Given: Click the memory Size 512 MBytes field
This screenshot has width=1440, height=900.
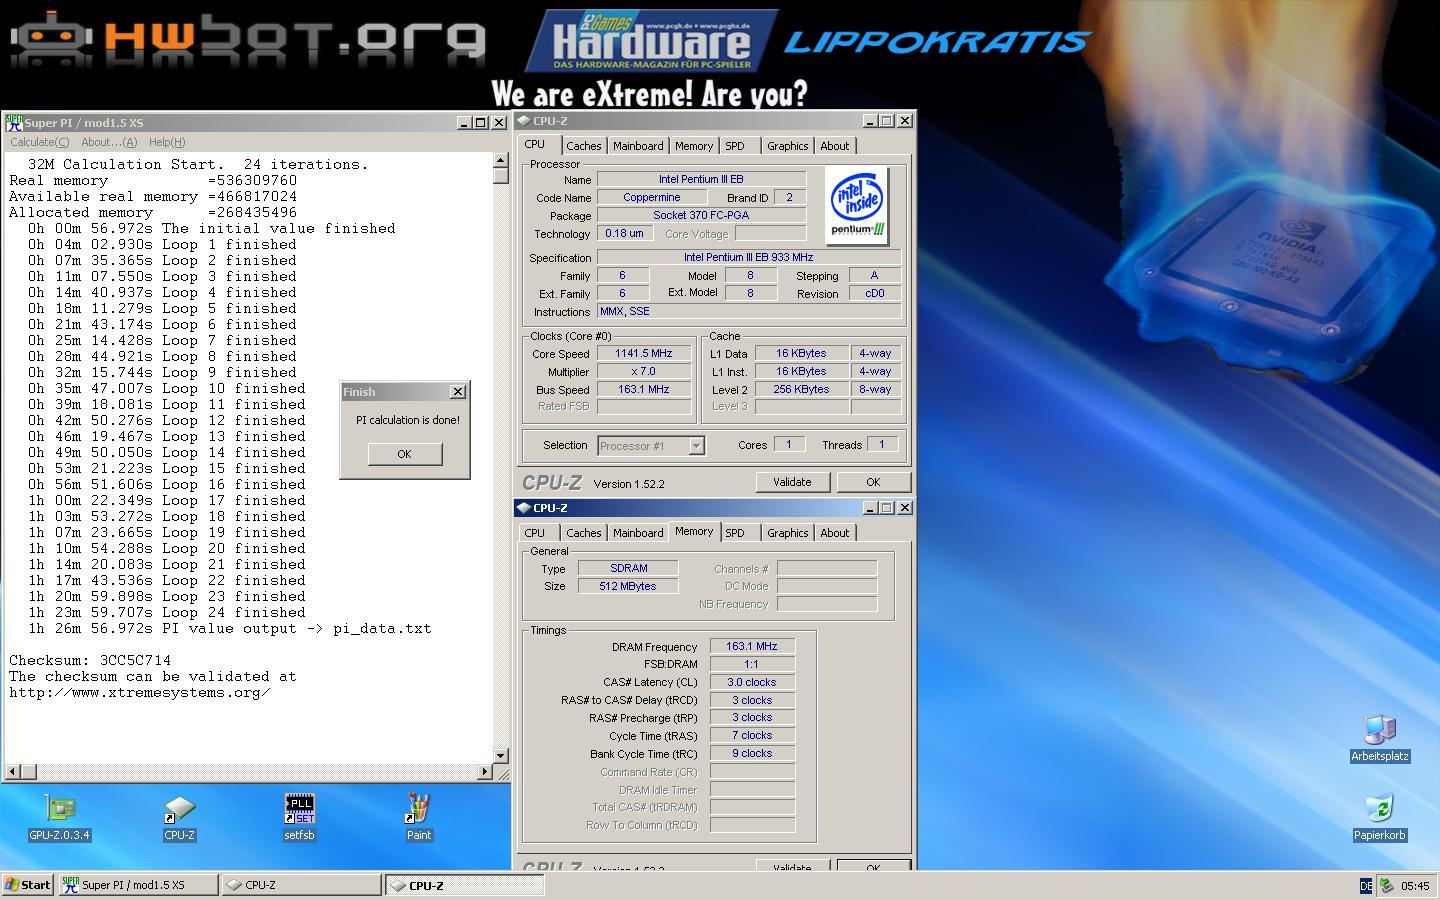Looking at the screenshot, I should [x=628, y=586].
